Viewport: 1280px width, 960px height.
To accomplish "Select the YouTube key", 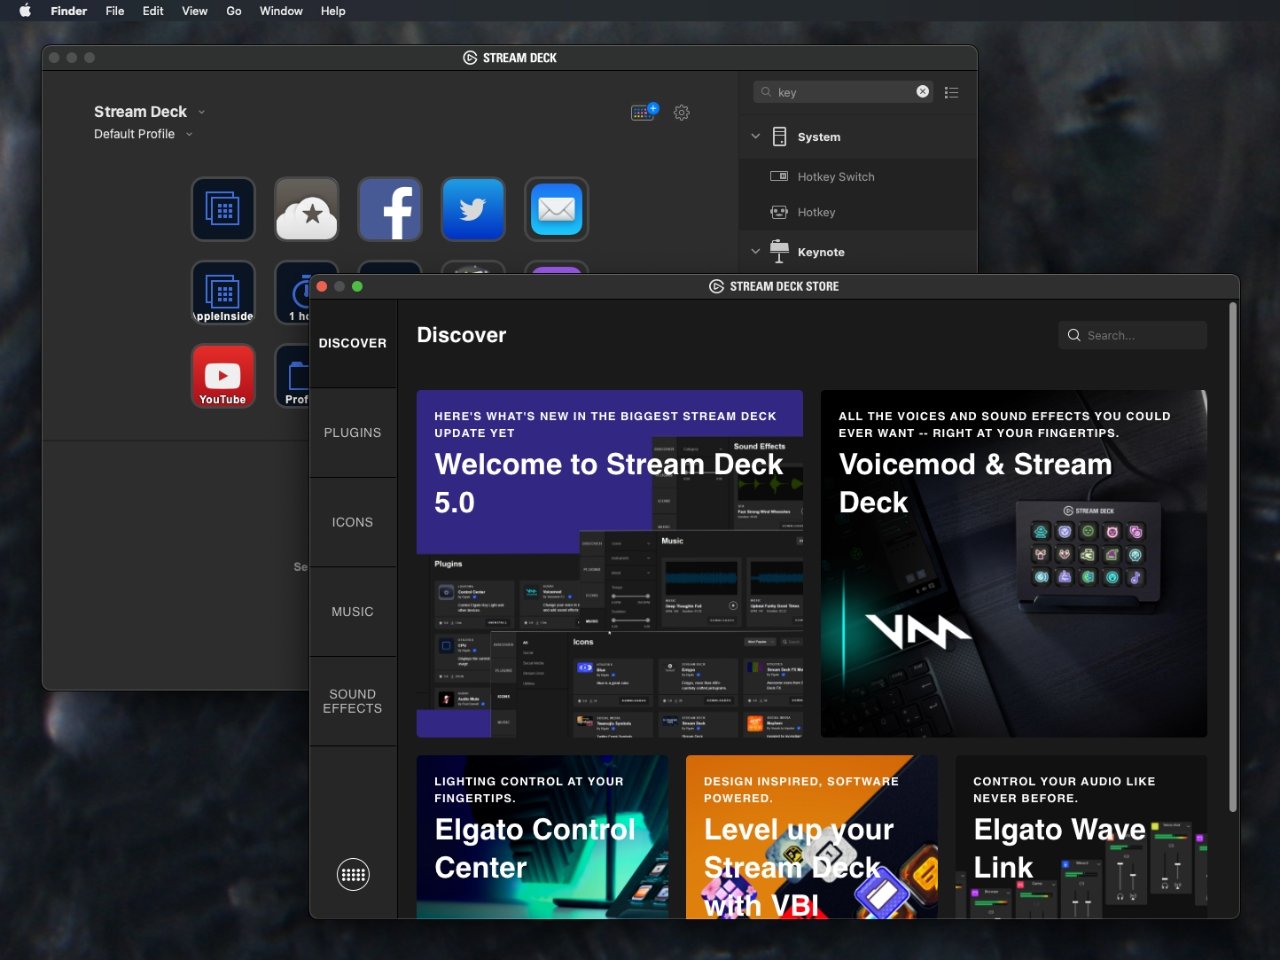I will tap(223, 375).
